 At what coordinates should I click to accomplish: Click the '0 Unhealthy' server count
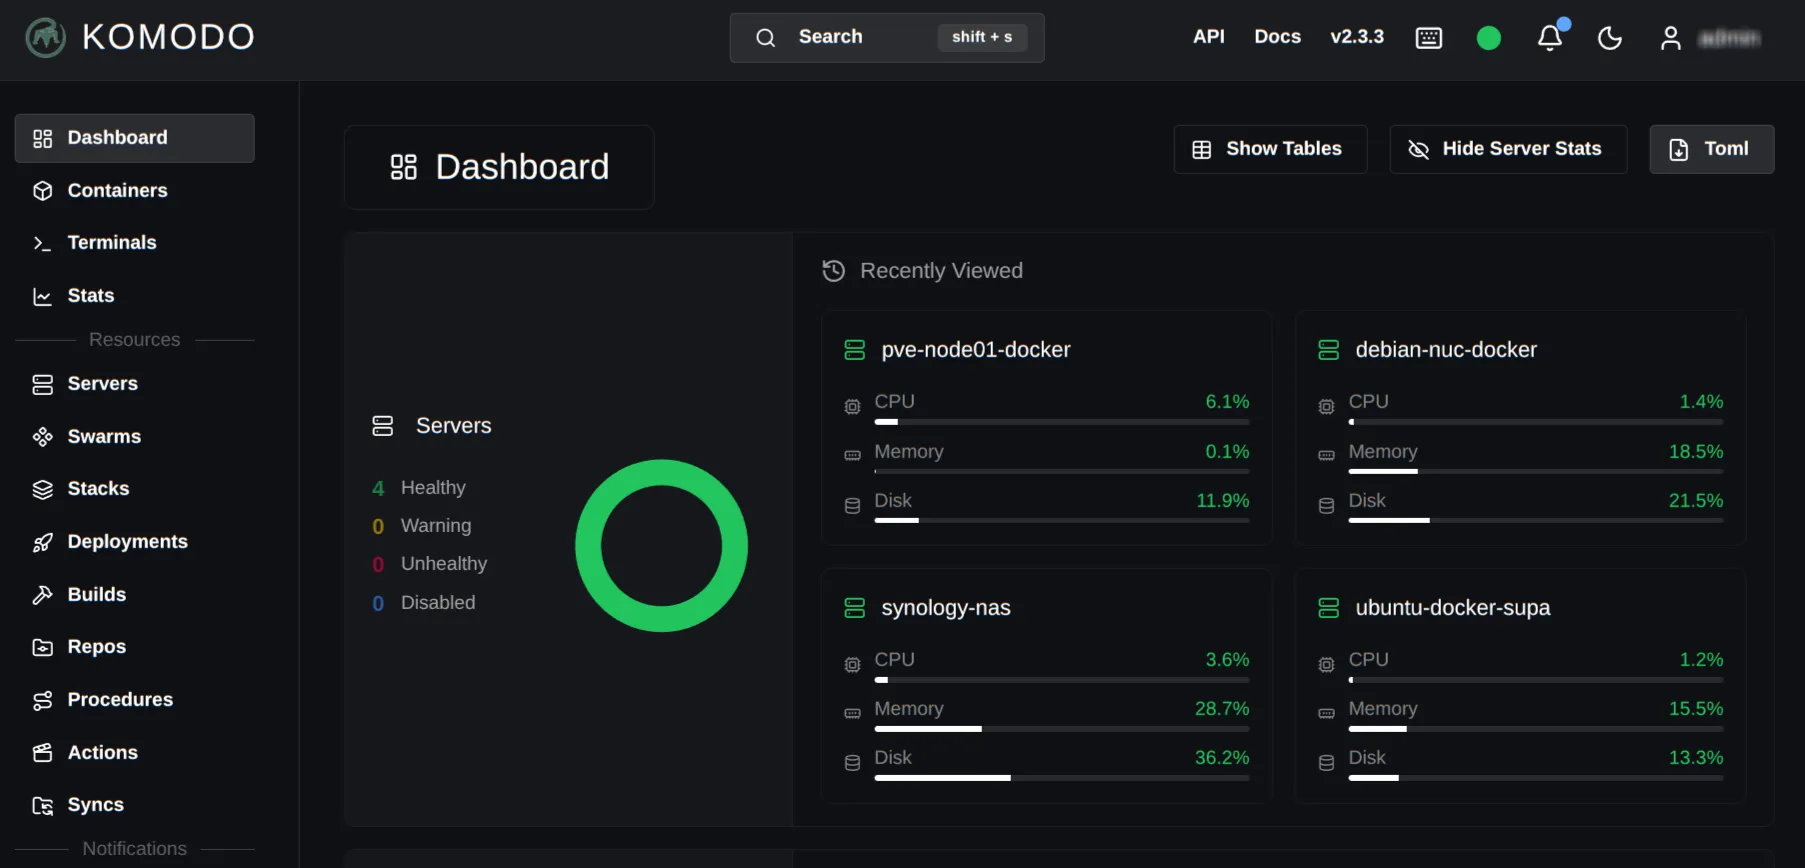pos(430,564)
